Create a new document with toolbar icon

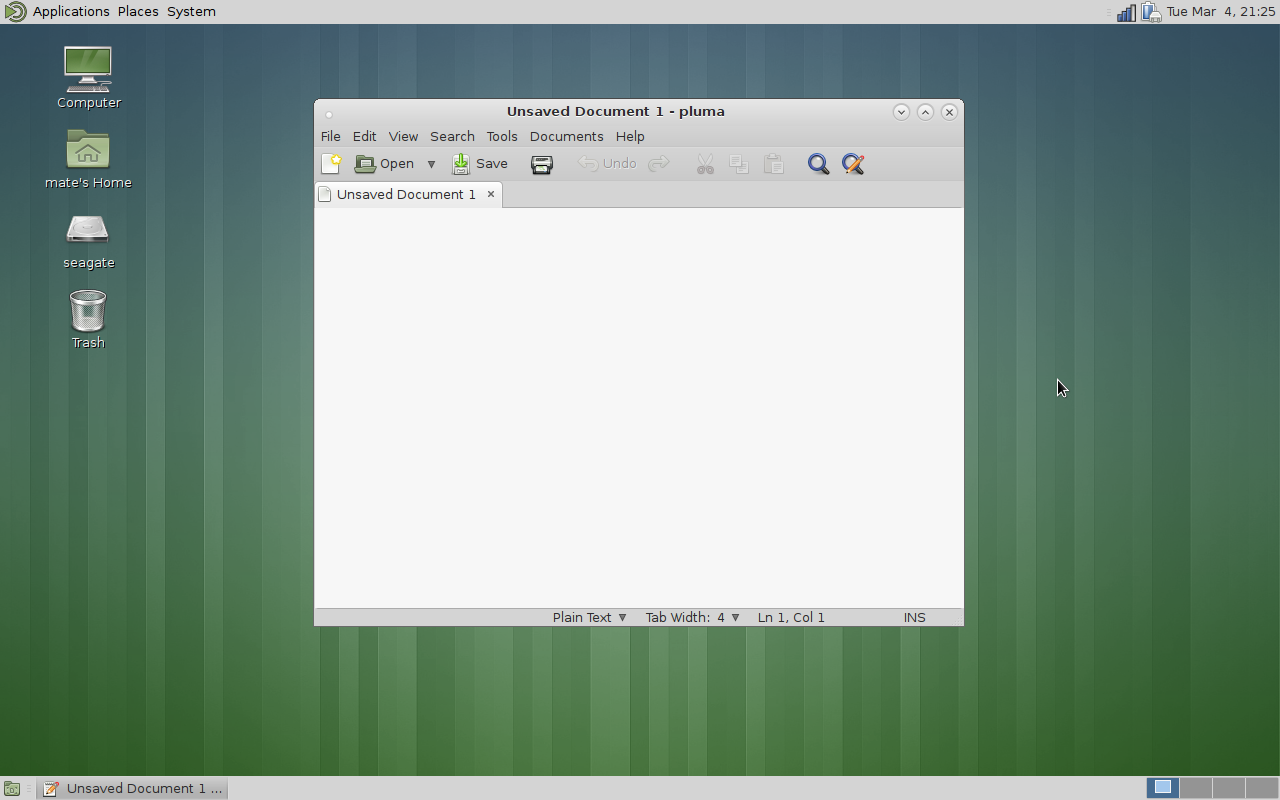point(331,164)
